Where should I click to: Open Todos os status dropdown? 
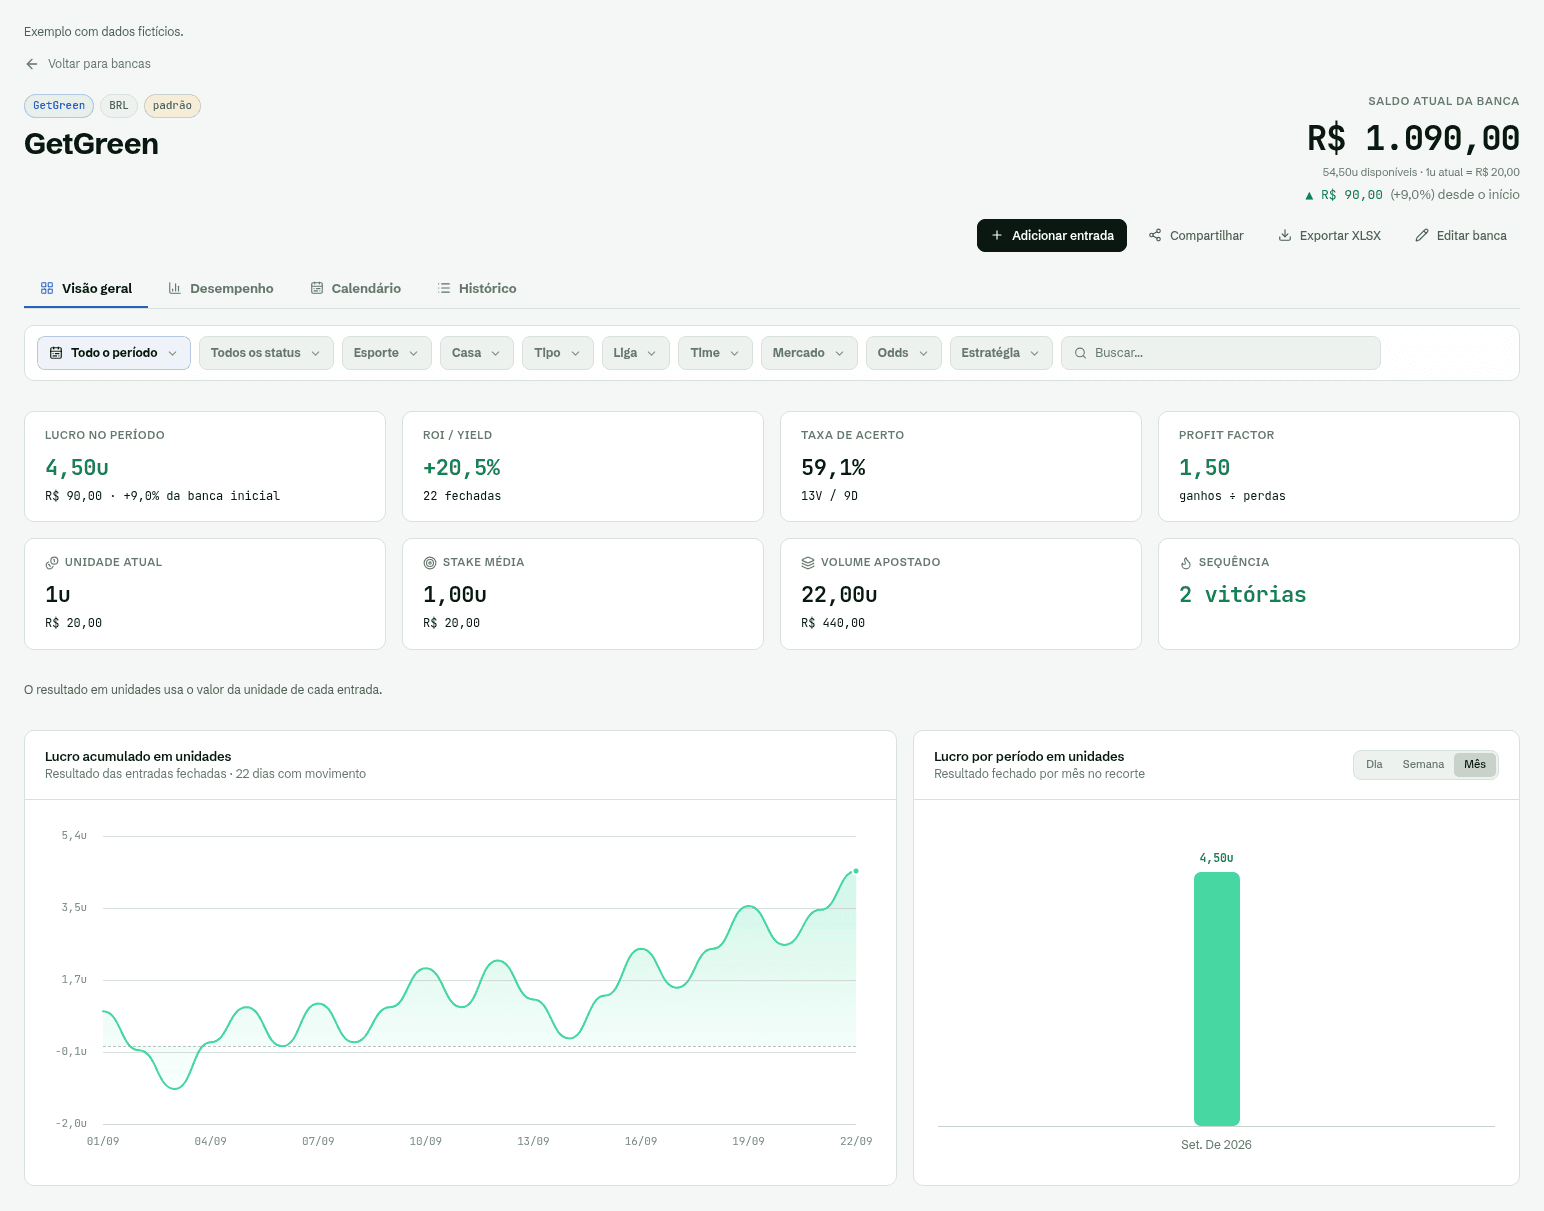266,353
